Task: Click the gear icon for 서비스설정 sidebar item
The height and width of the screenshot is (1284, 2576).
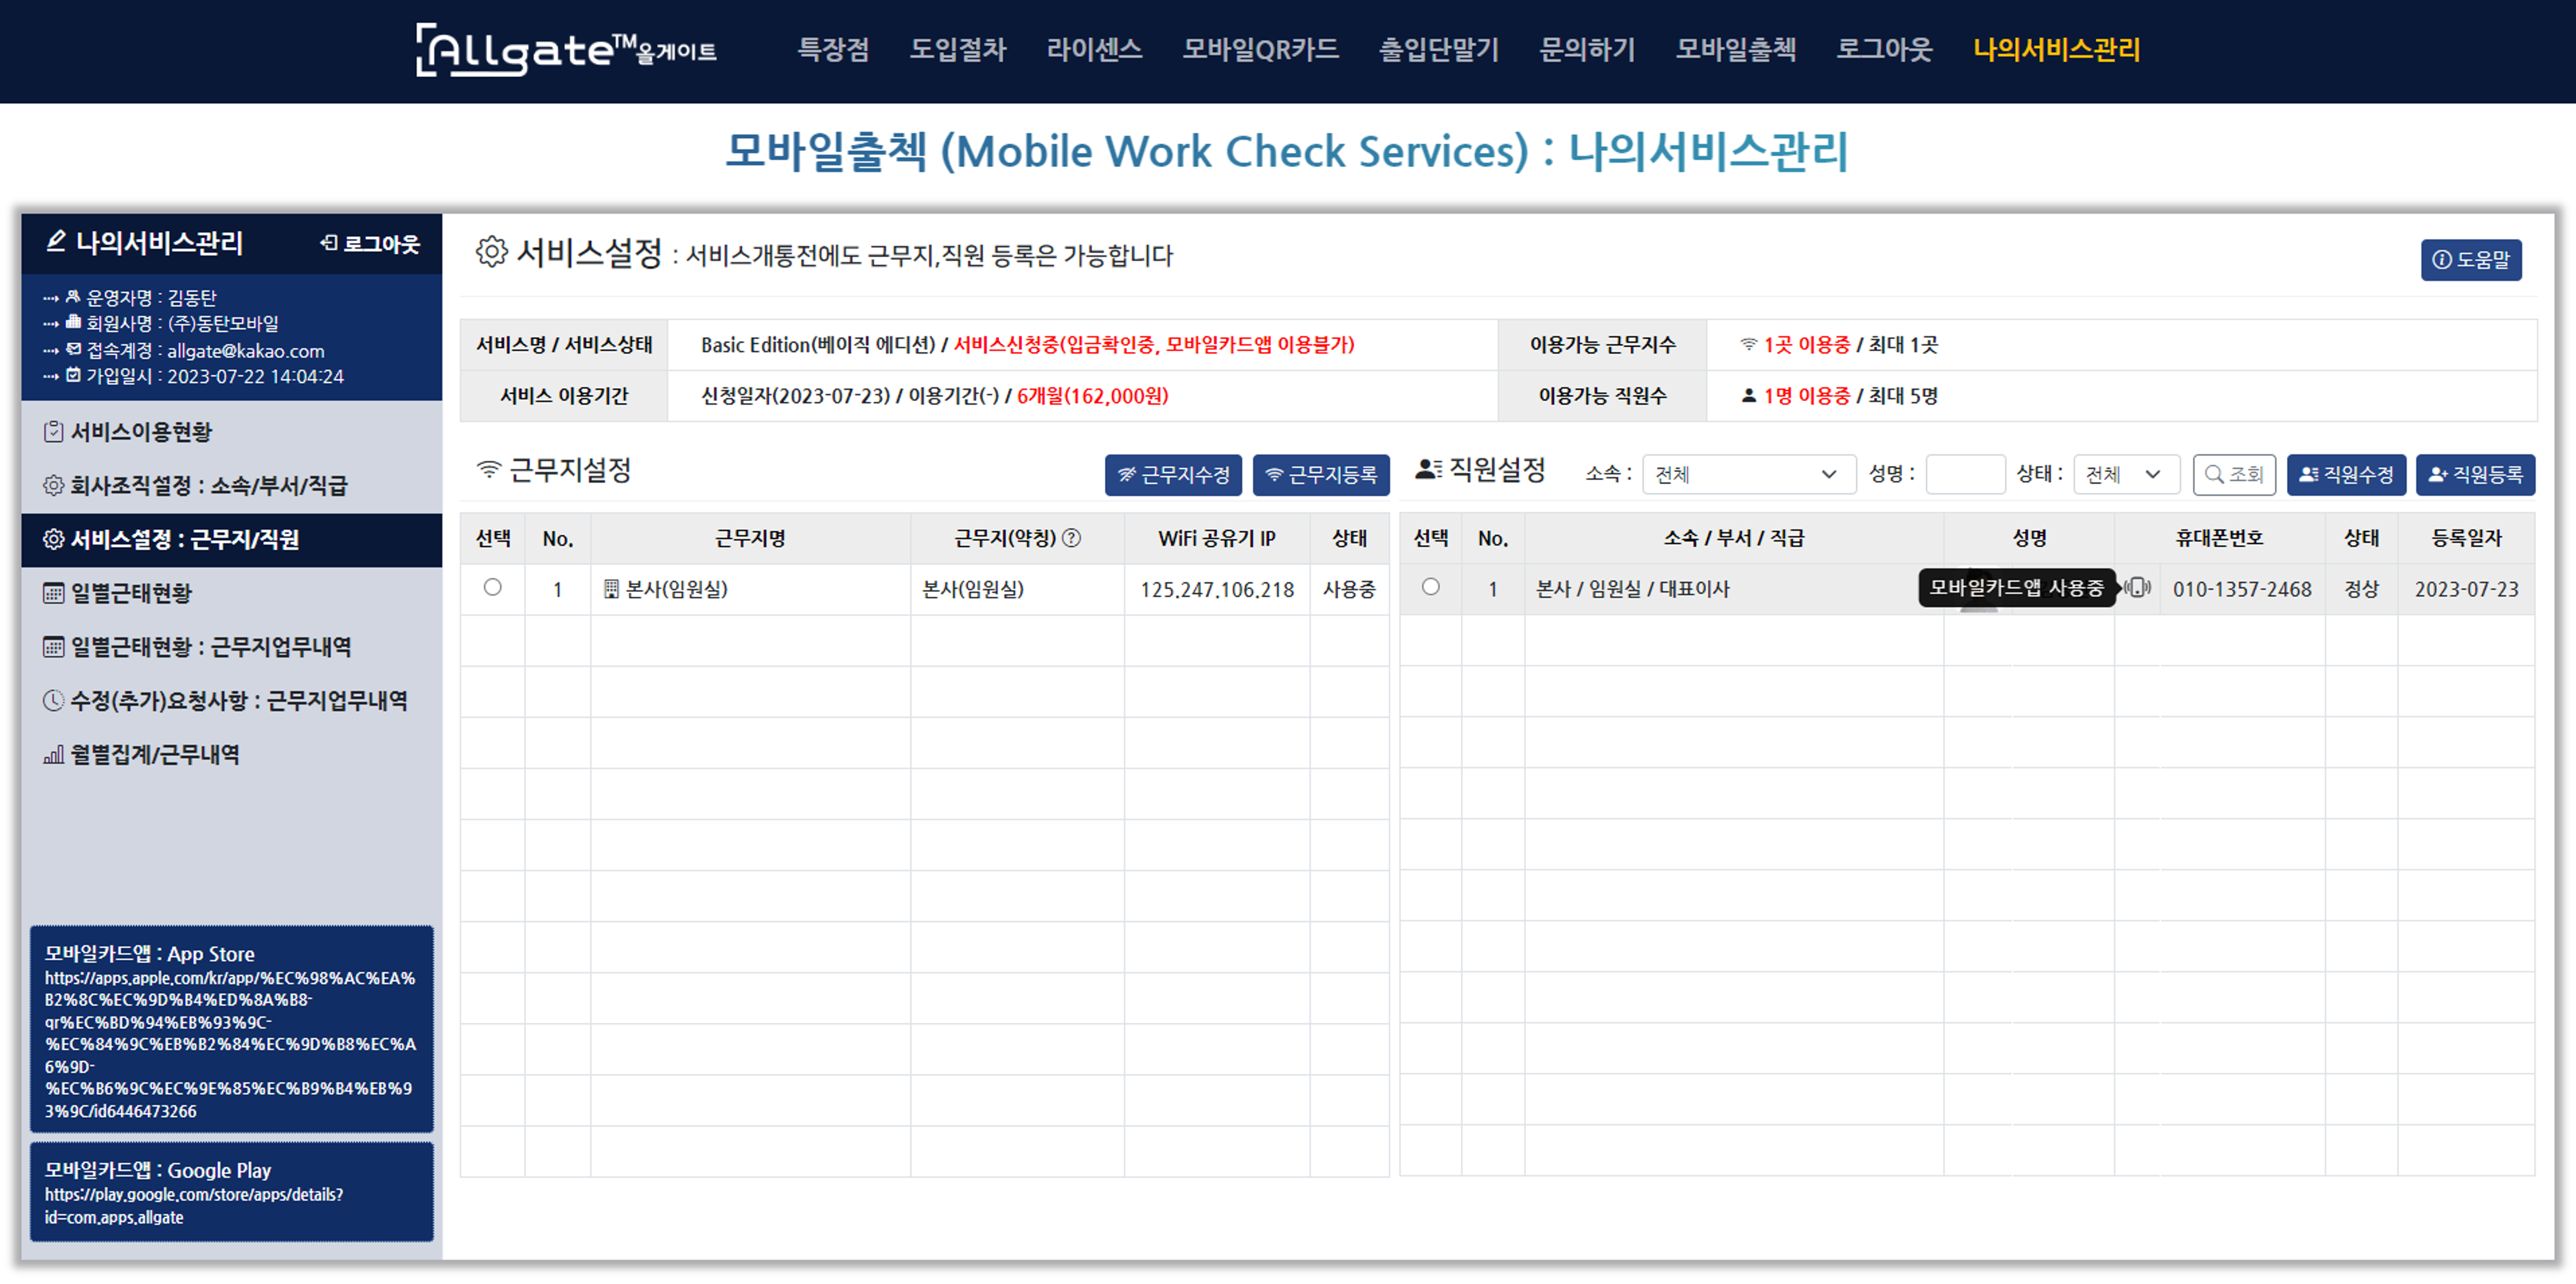Action: [54, 540]
